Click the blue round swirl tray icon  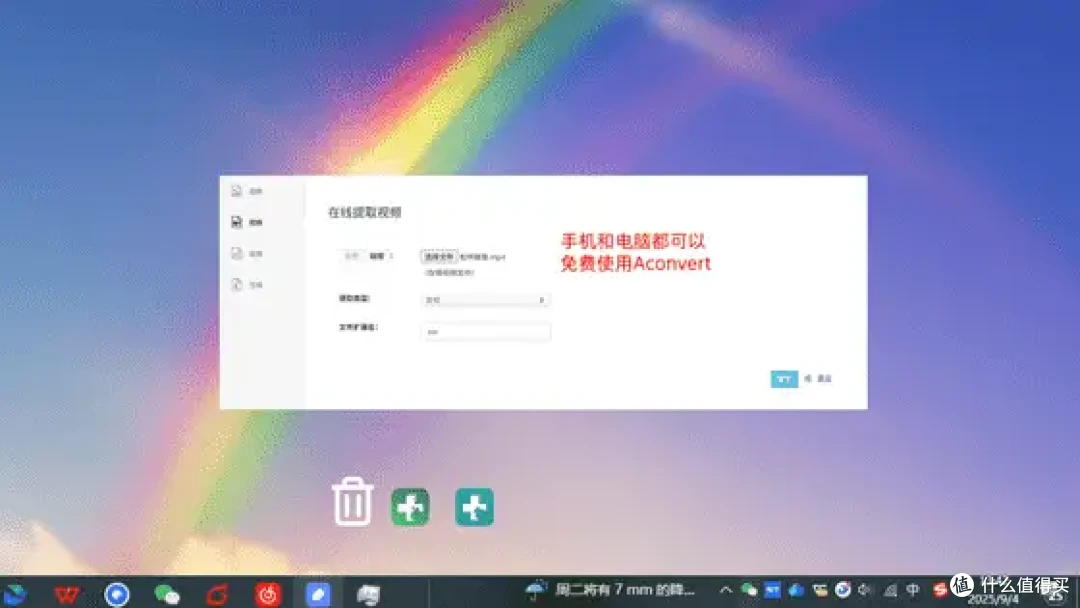(842, 590)
